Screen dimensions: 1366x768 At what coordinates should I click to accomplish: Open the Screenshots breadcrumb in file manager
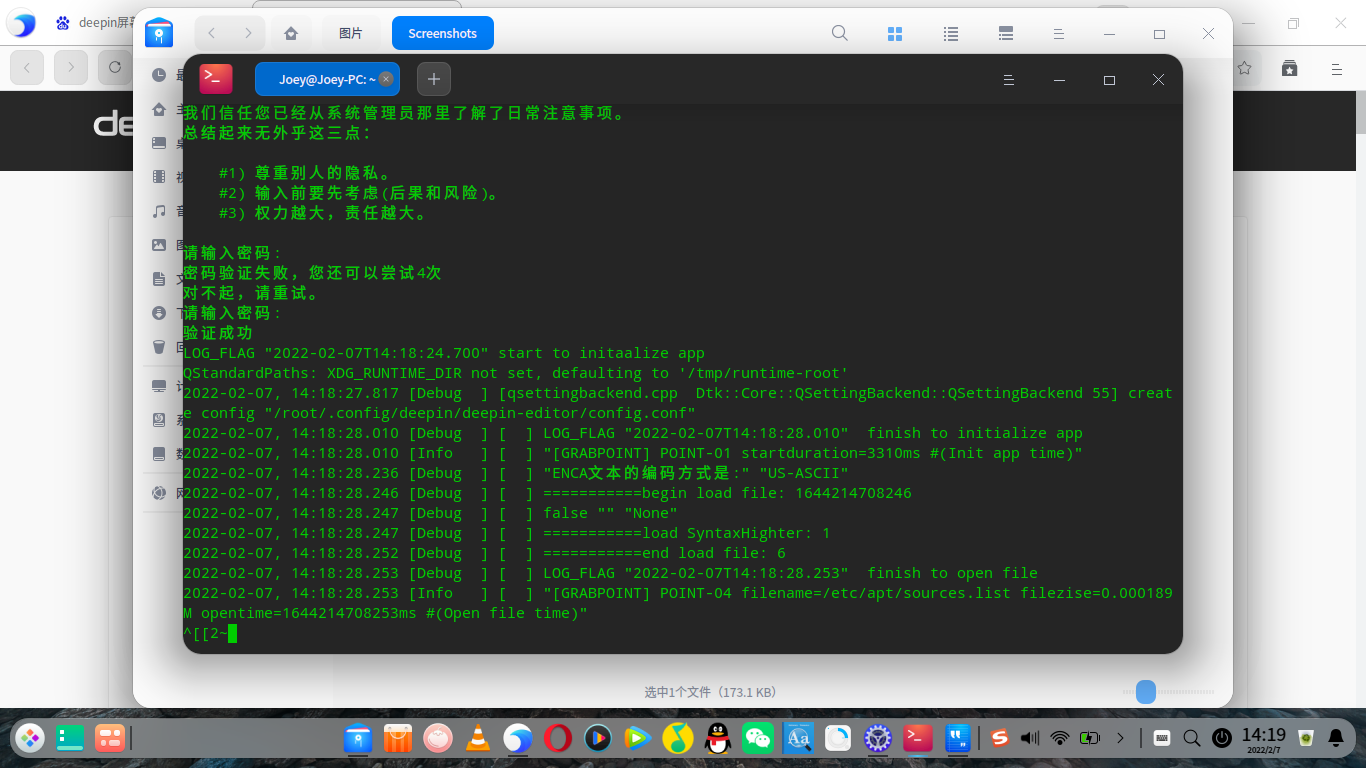coord(442,33)
